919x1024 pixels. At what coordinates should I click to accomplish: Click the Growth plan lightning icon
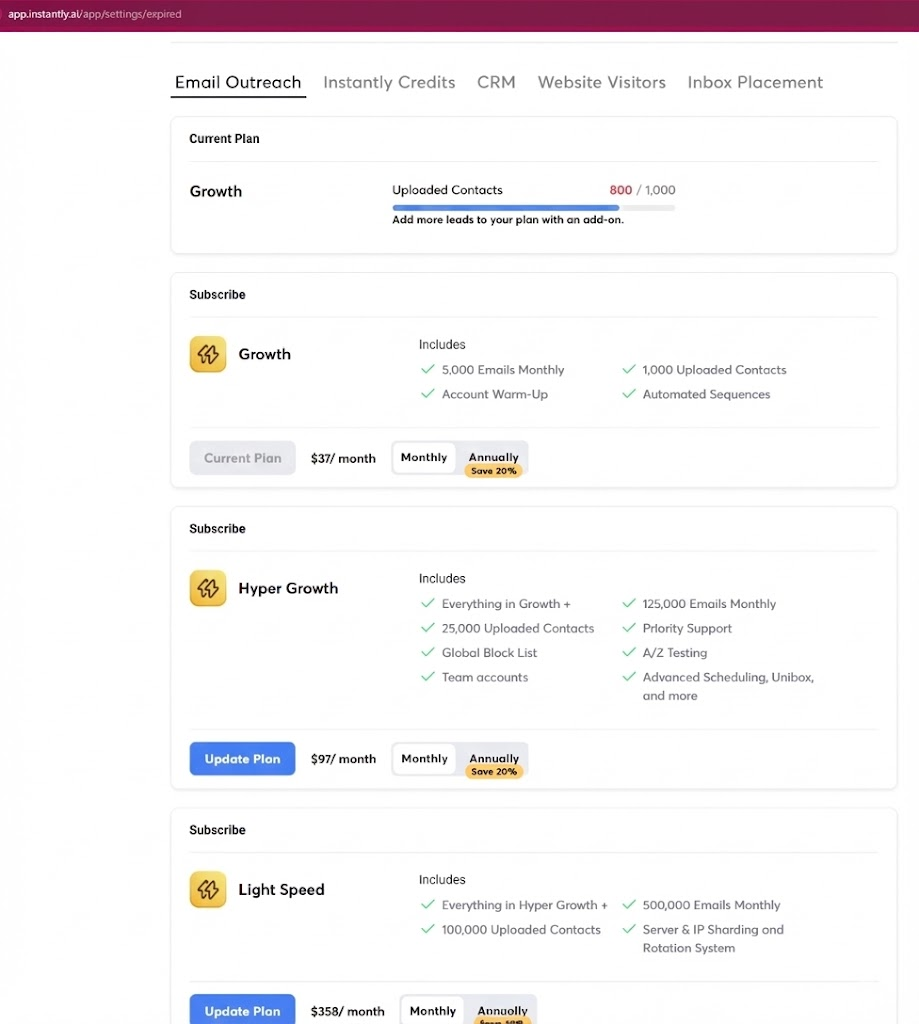click(x=208, y=354)
